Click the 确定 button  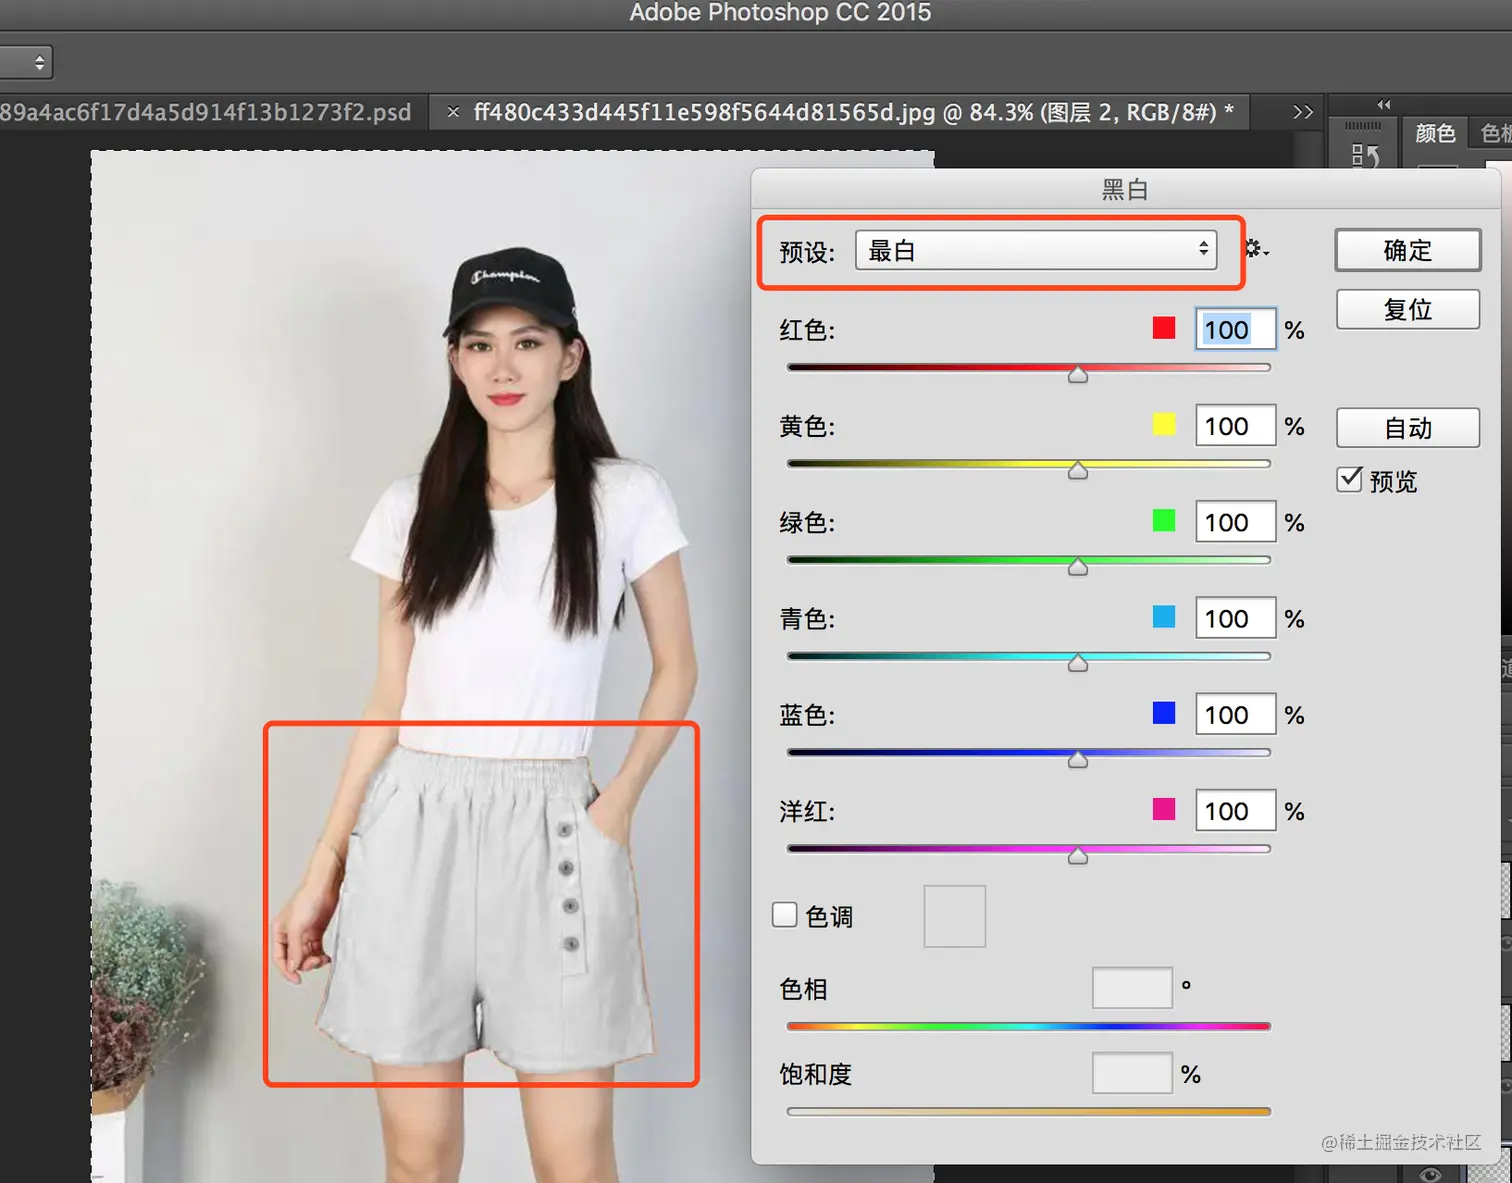(x=1408, y=250)
